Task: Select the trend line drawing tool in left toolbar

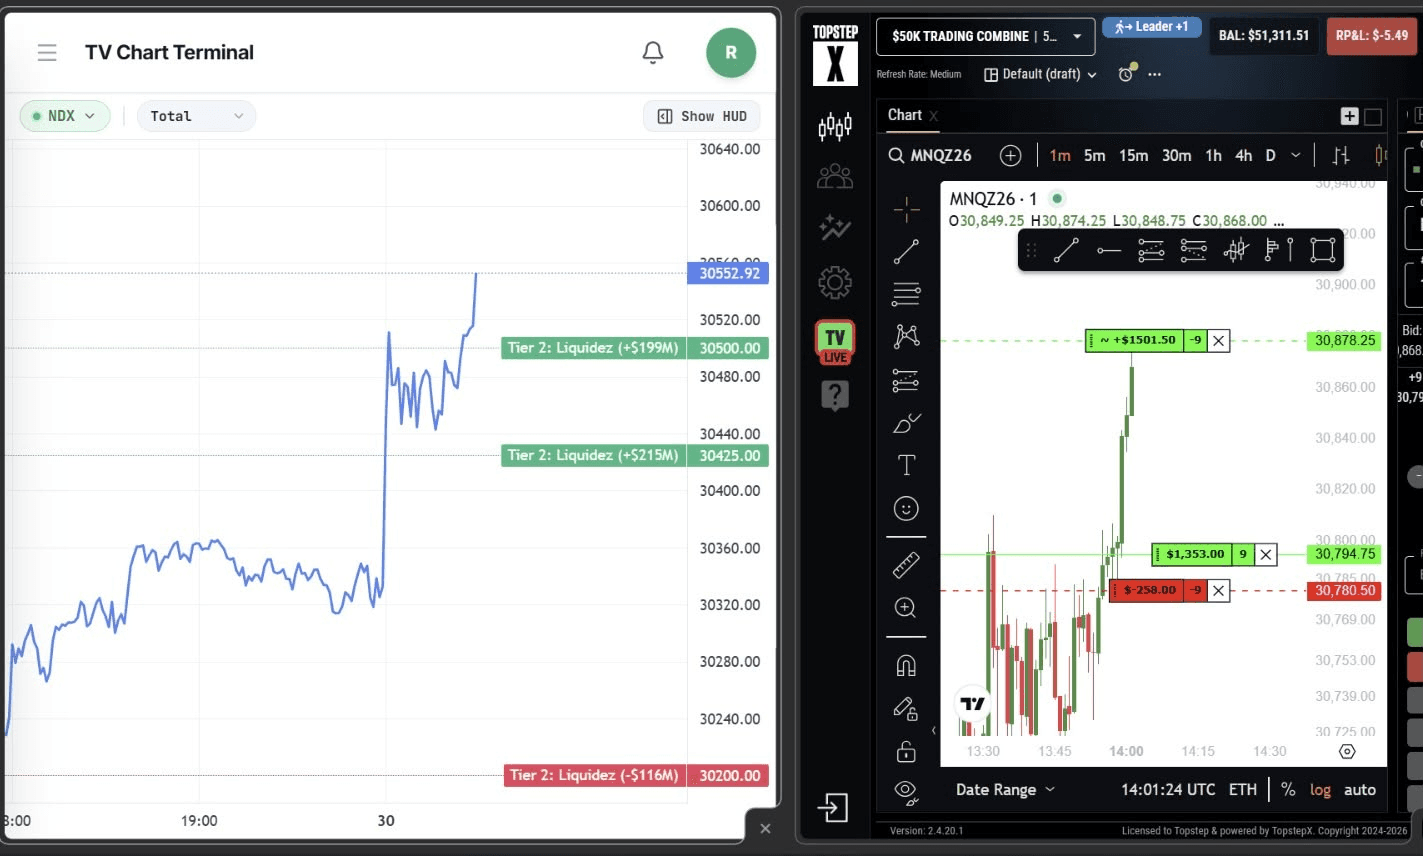Action: (x=906, y=252)
